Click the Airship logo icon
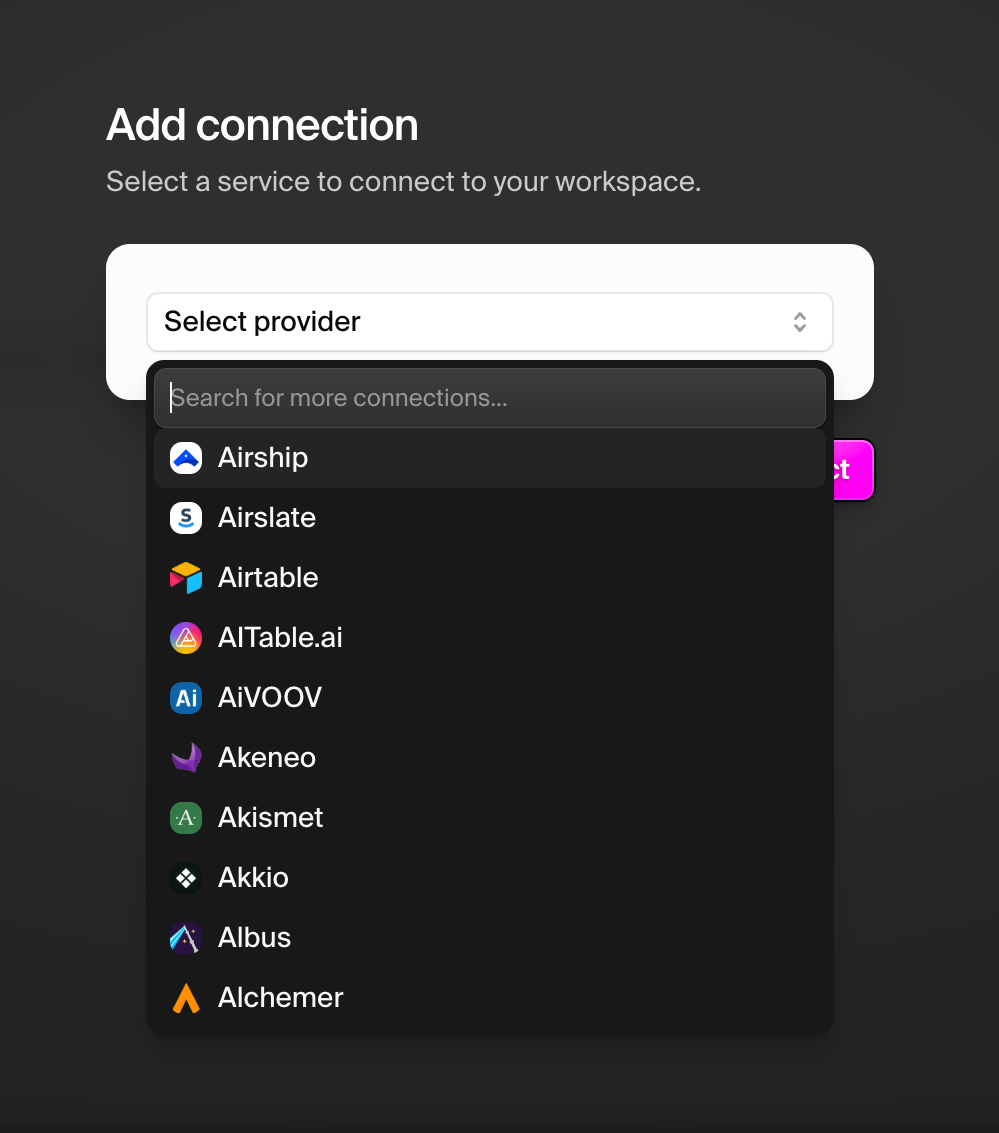 pyautogui.click(x=186, y=458)
